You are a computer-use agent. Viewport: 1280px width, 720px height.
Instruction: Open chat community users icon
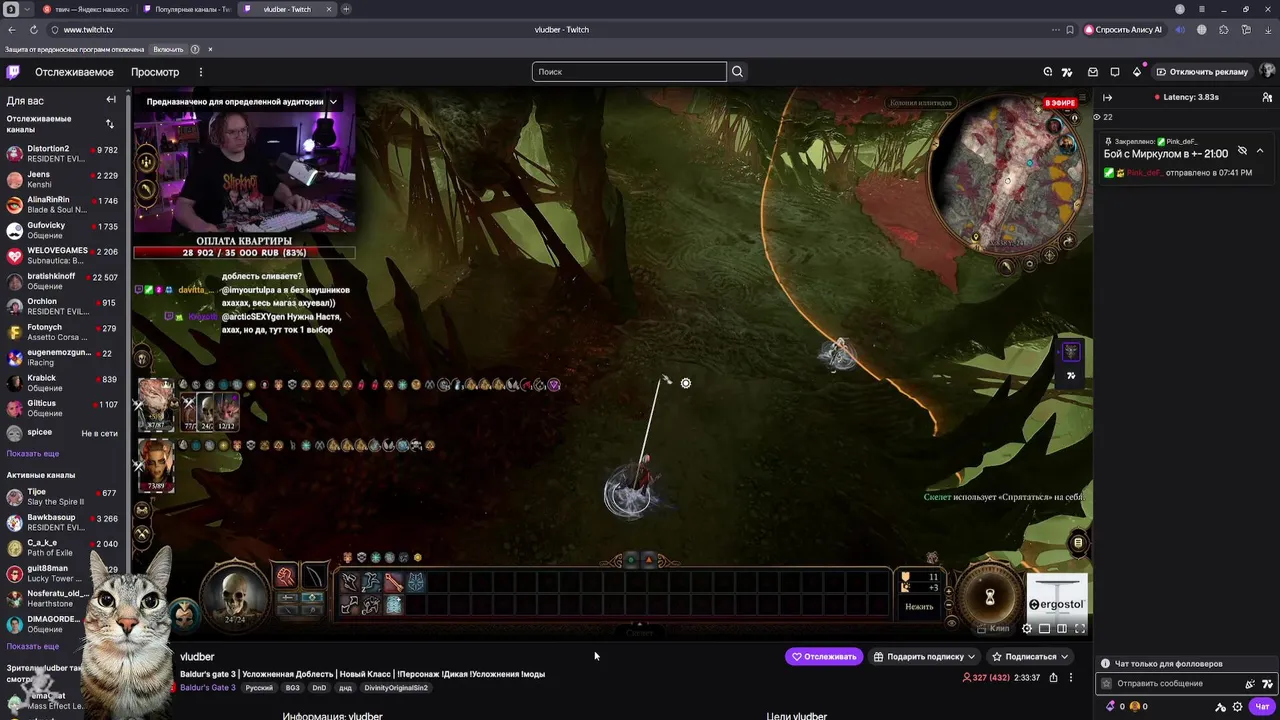(x=1267, y=97)
